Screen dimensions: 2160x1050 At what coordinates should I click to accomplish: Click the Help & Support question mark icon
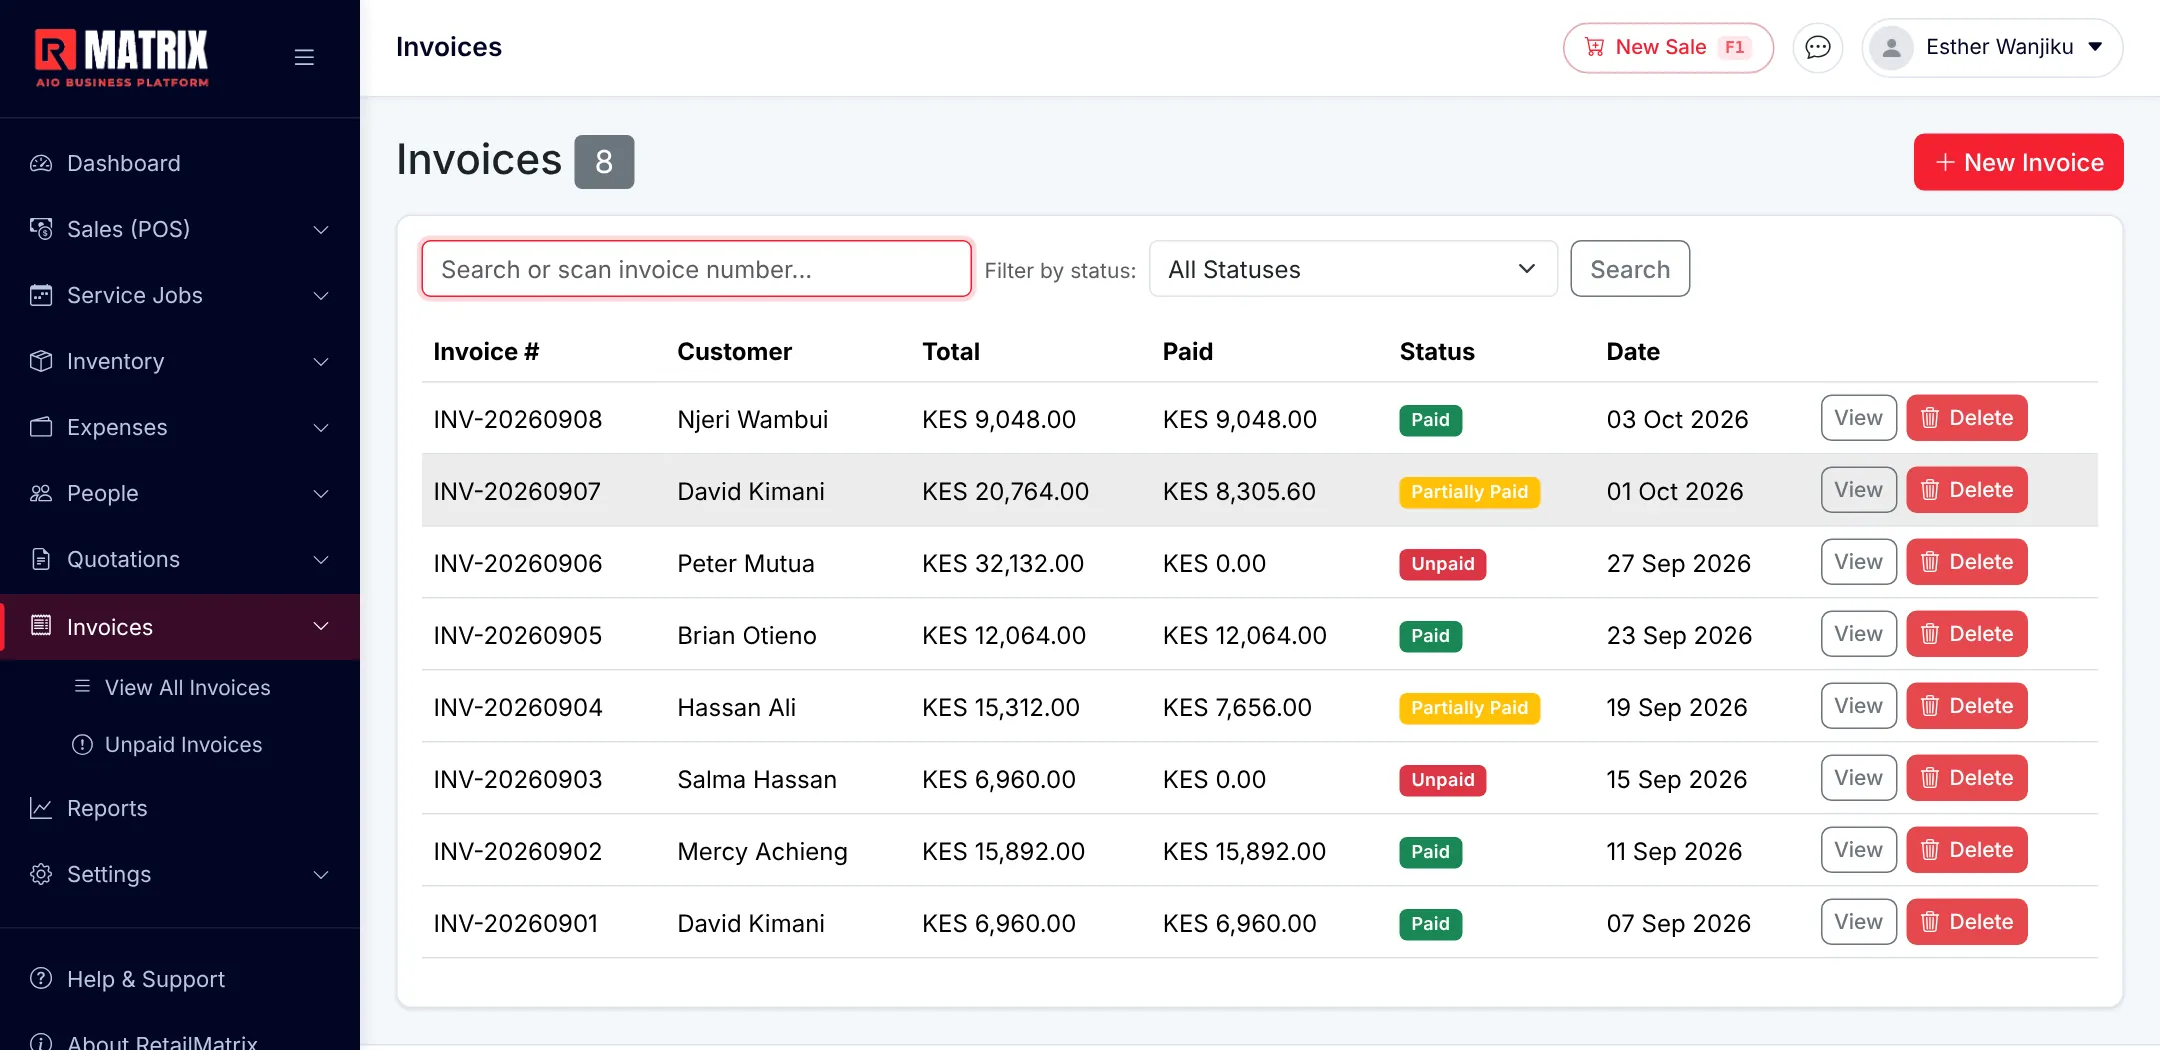[x=41, y=978]
